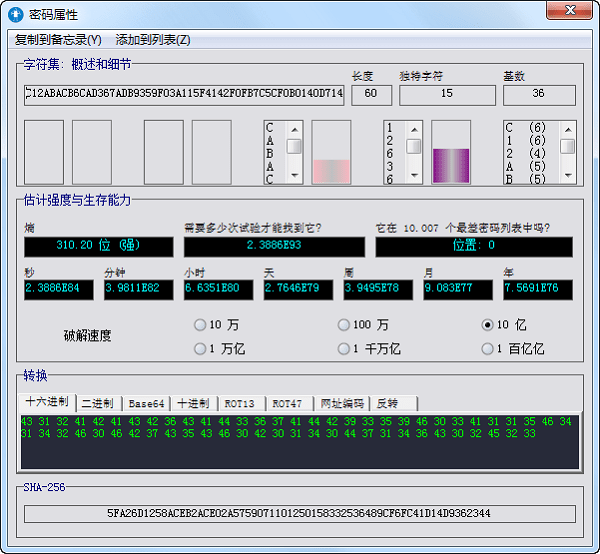Viewport: 600px width, 554px height.
Task: Open the 复制到备忘录(Y) menu
Action: click(x=58, y=40)
